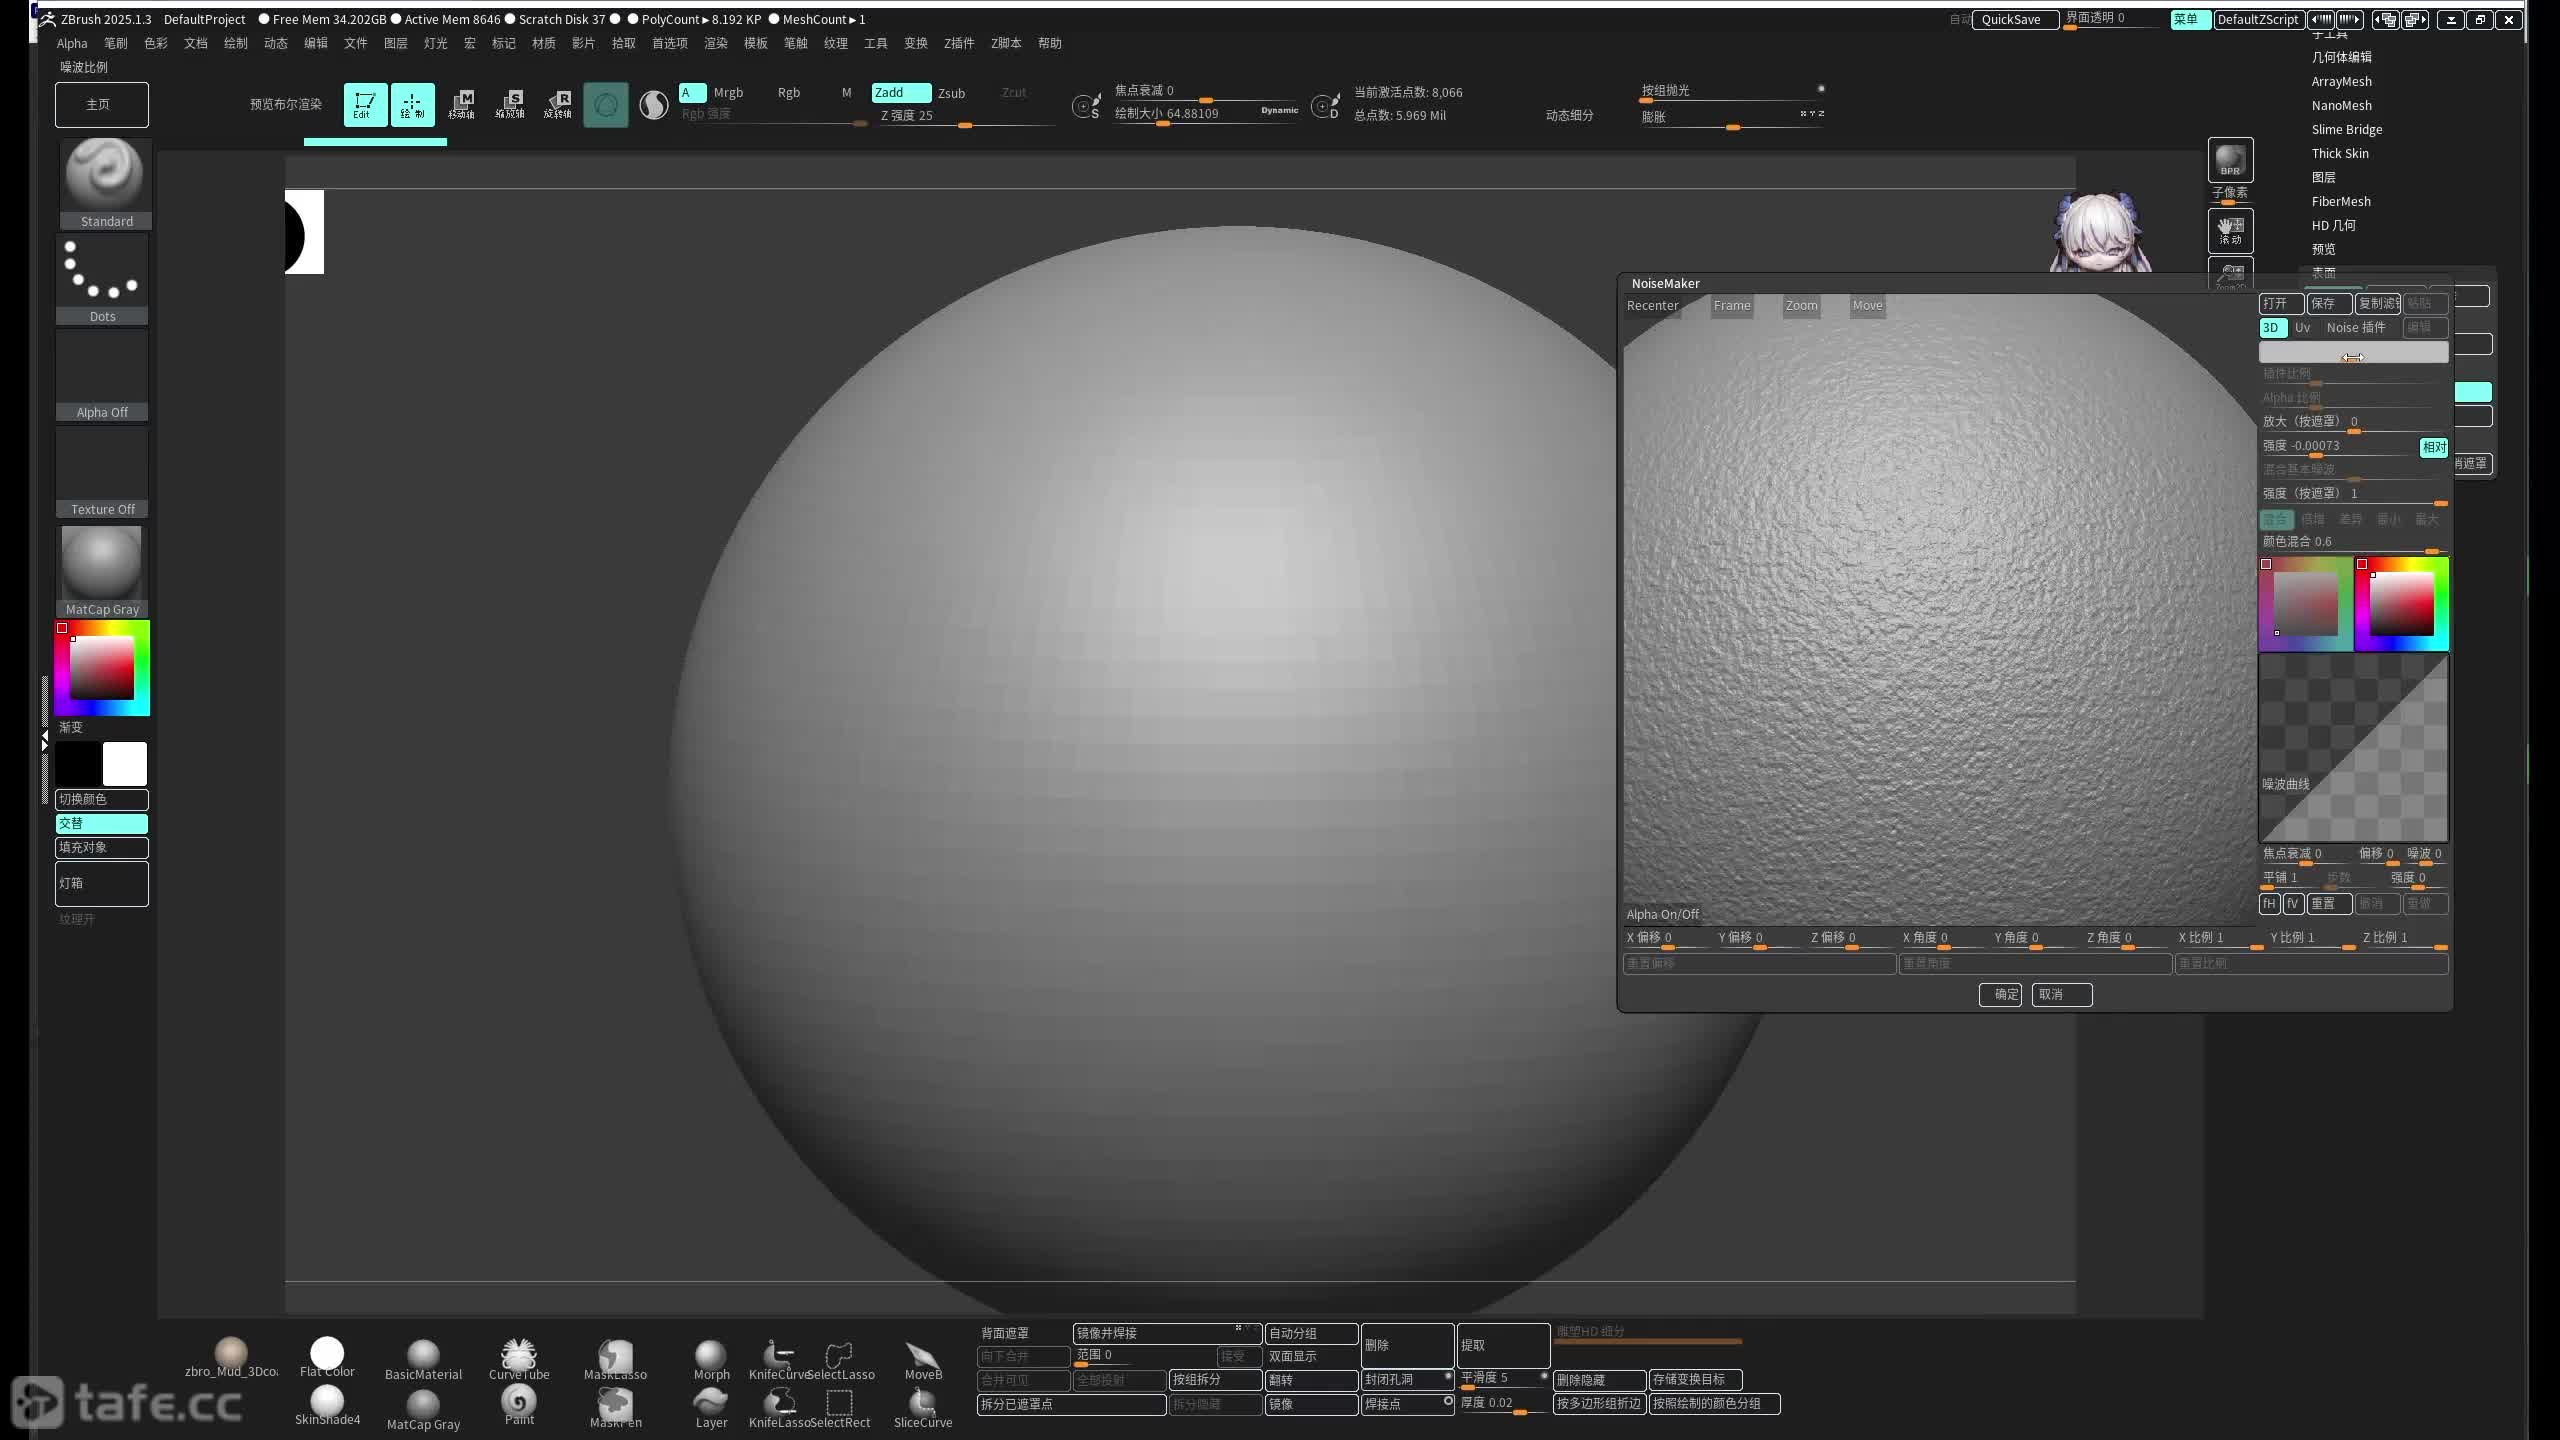The width and height of the screenshot is (2560, 1440).
Task: Select the SliceCurve brush
Action: point(923,1408)
